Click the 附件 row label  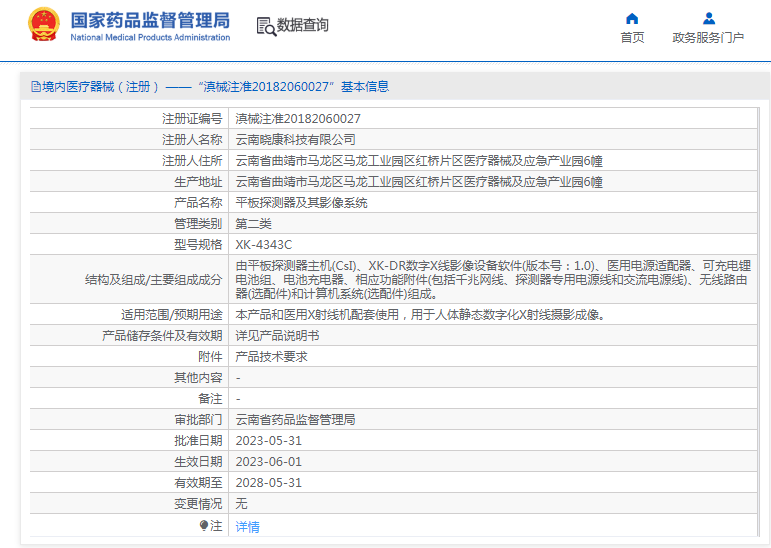click(210, 357)
